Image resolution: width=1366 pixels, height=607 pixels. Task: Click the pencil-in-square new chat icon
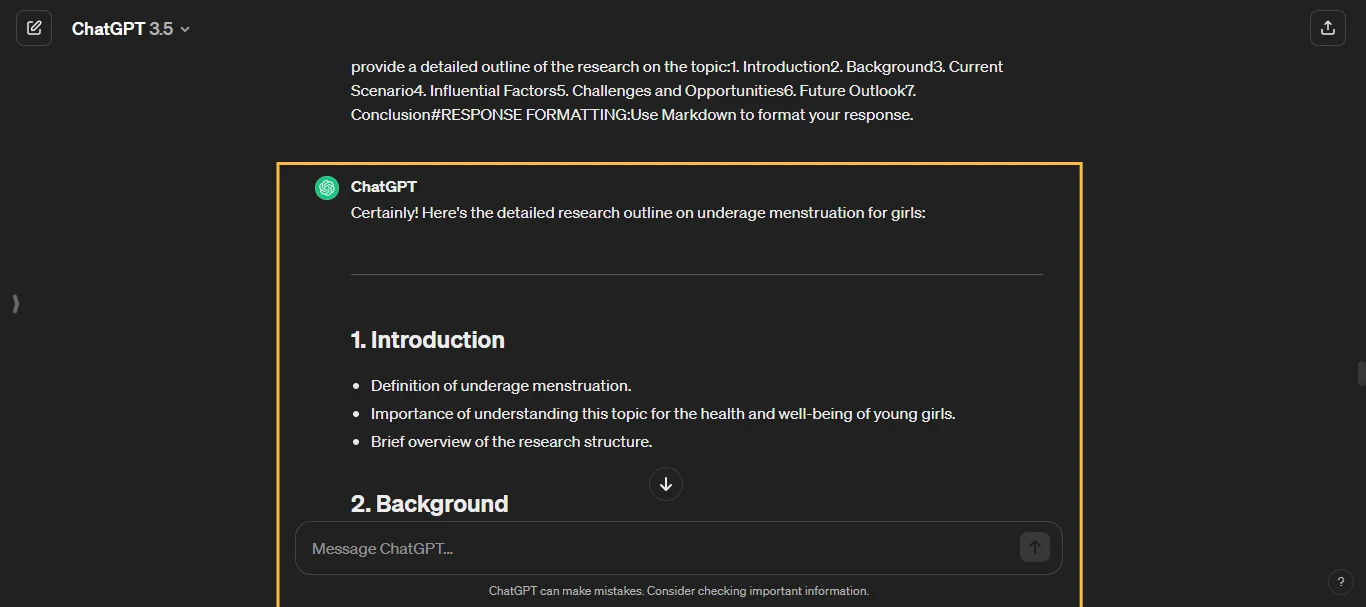tap(34, 28)
